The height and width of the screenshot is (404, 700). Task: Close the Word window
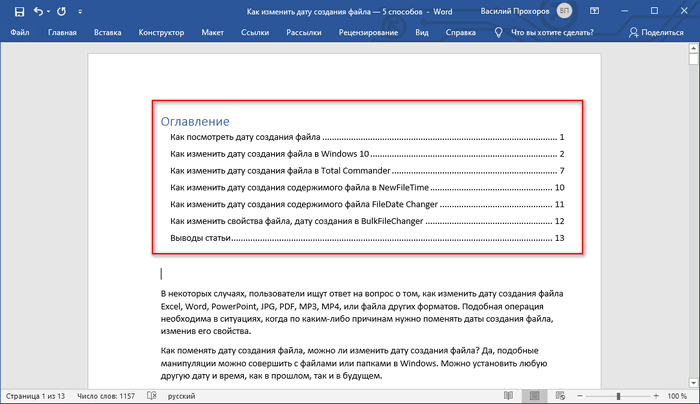pyautogui.click(x=684, y=11)
